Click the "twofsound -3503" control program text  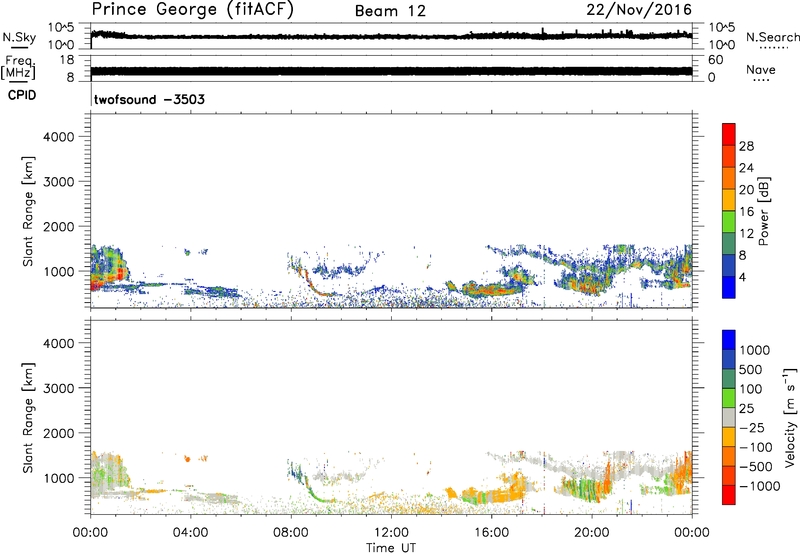tap(149, 99)
